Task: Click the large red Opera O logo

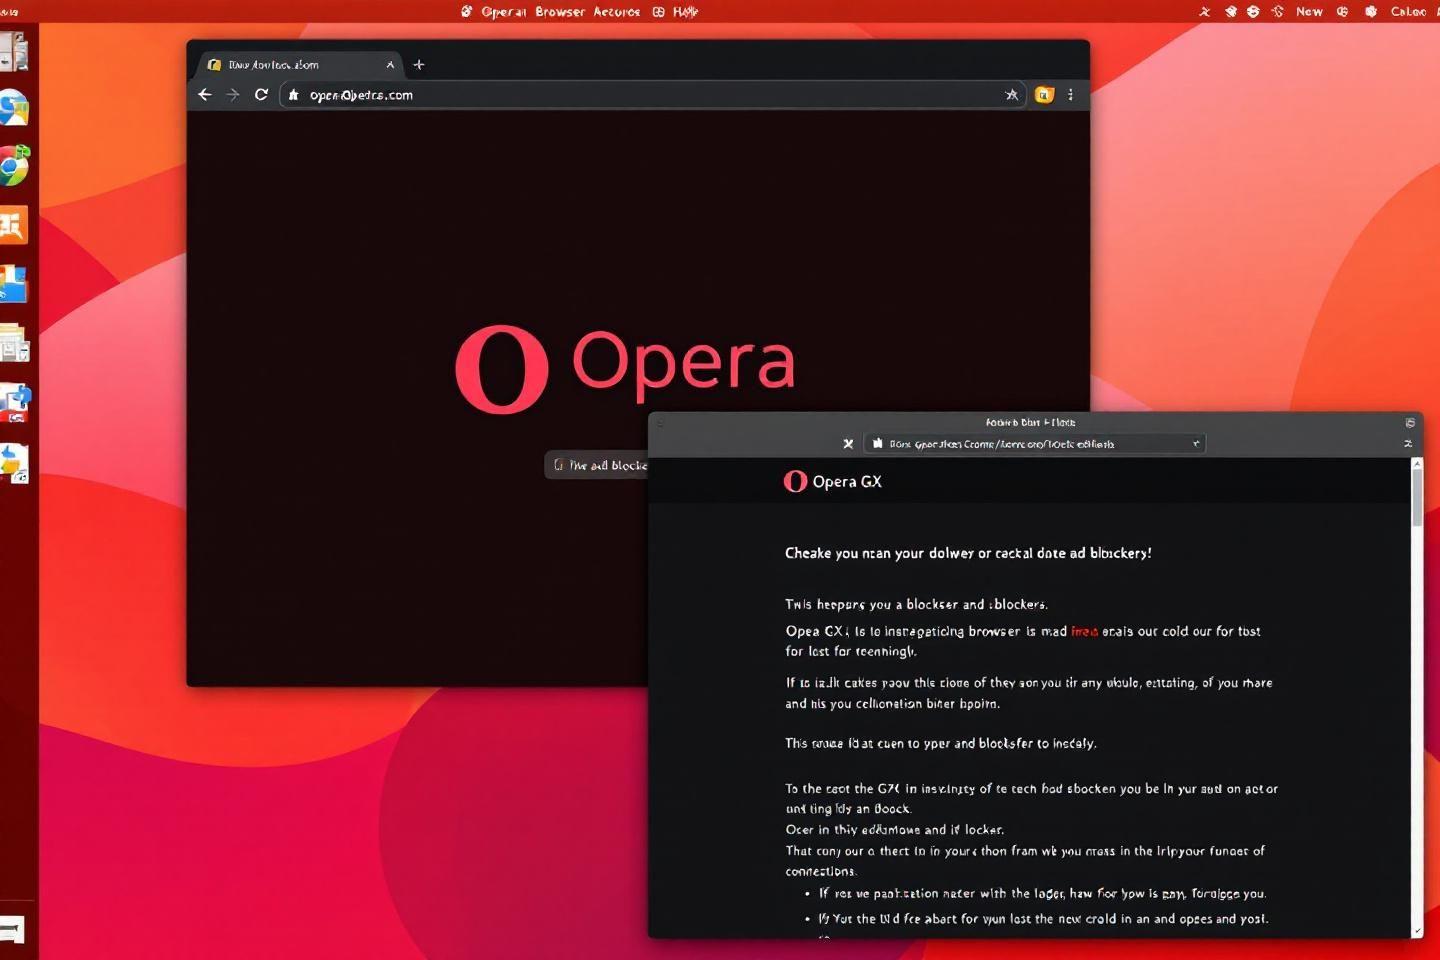Action: (x=502, y=369)
